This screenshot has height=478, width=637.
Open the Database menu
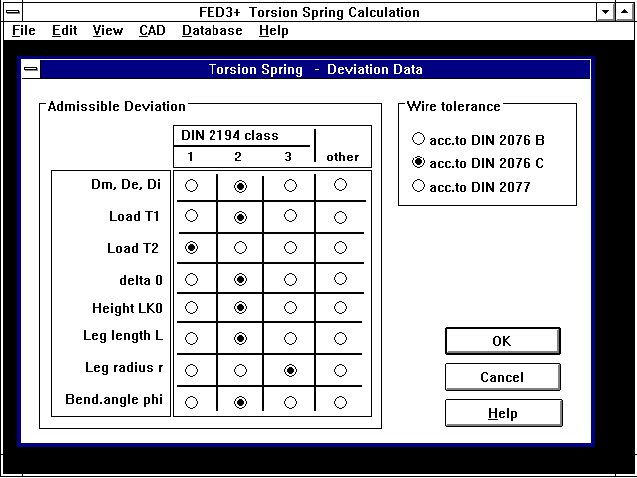212,31
